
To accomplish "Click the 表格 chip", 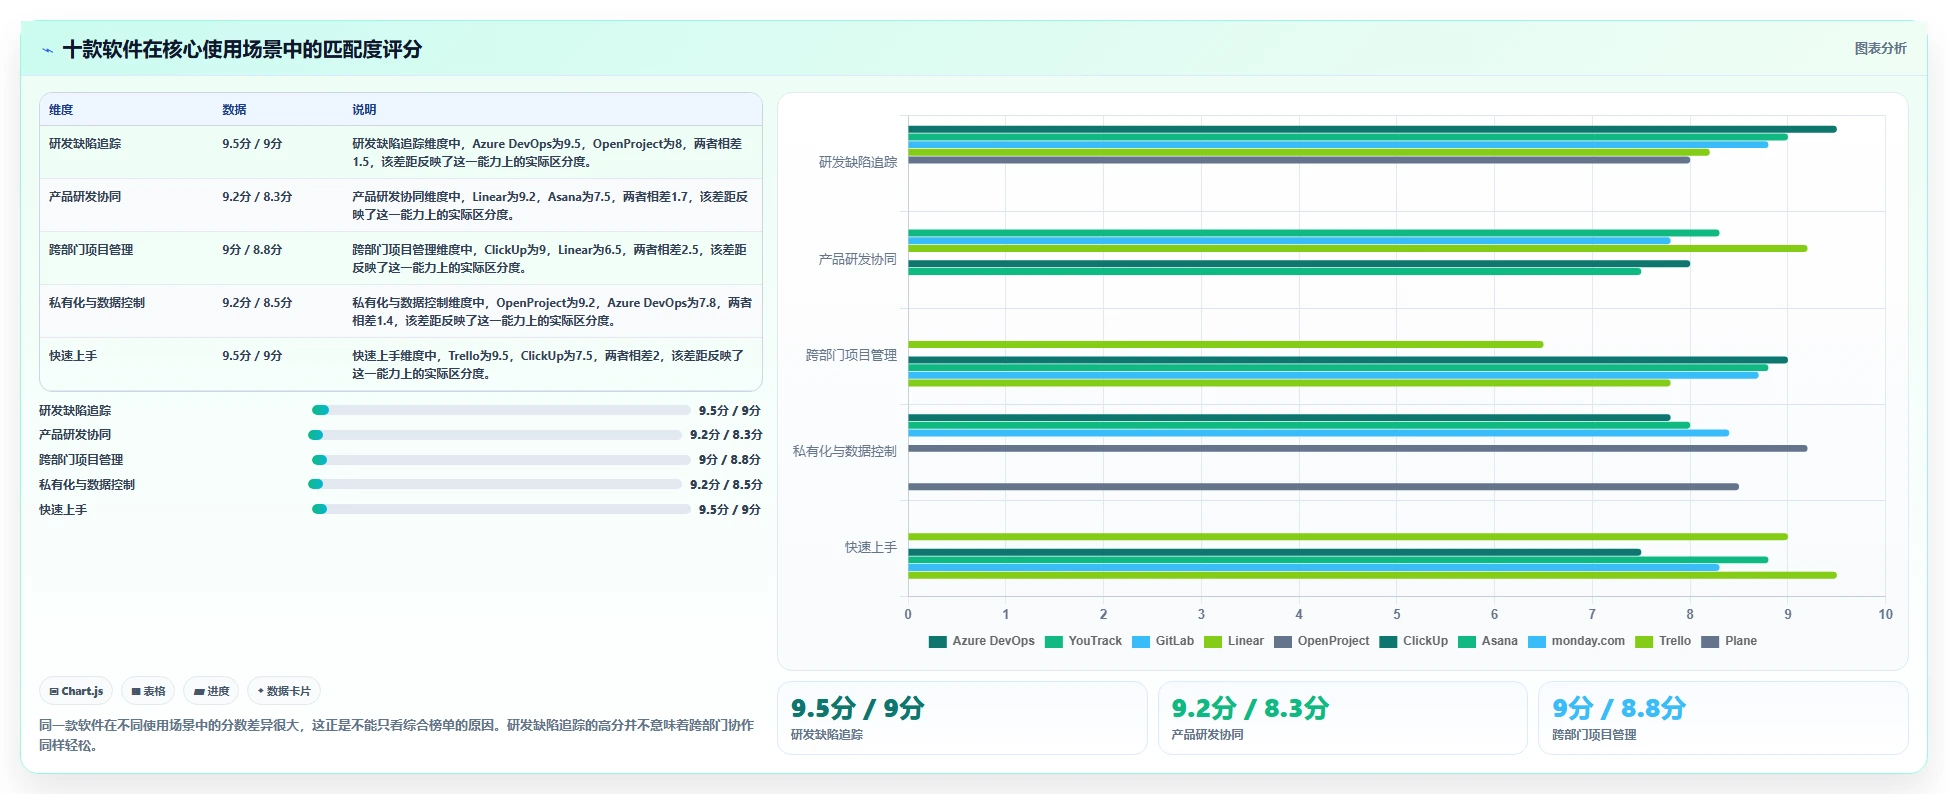I will 148,691.
